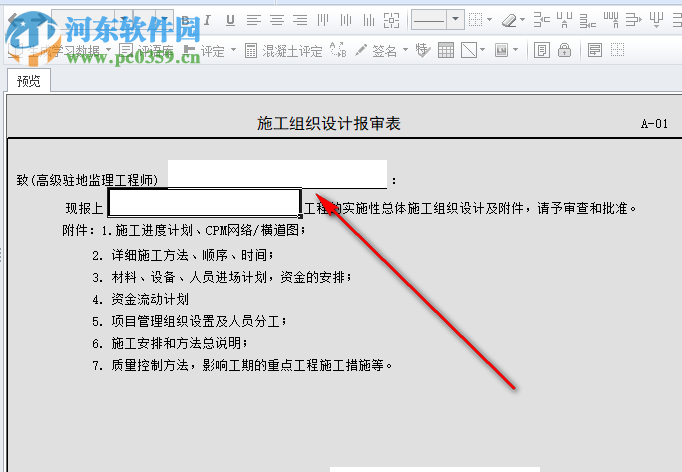Screen dimensions: 682x472
Task: Toggle italic formatting (I)
Action: tap(207, 20)
